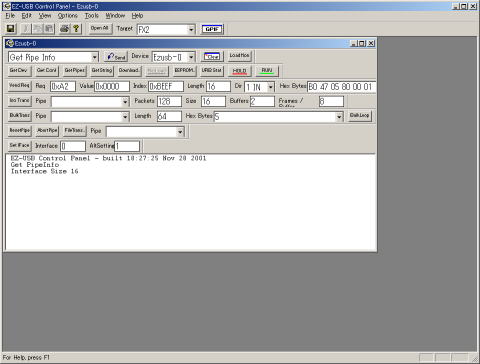Image resolution: width=480 pixels, height=364 pixels.
Task: Open the Window menu
Action: pos(115,16)
